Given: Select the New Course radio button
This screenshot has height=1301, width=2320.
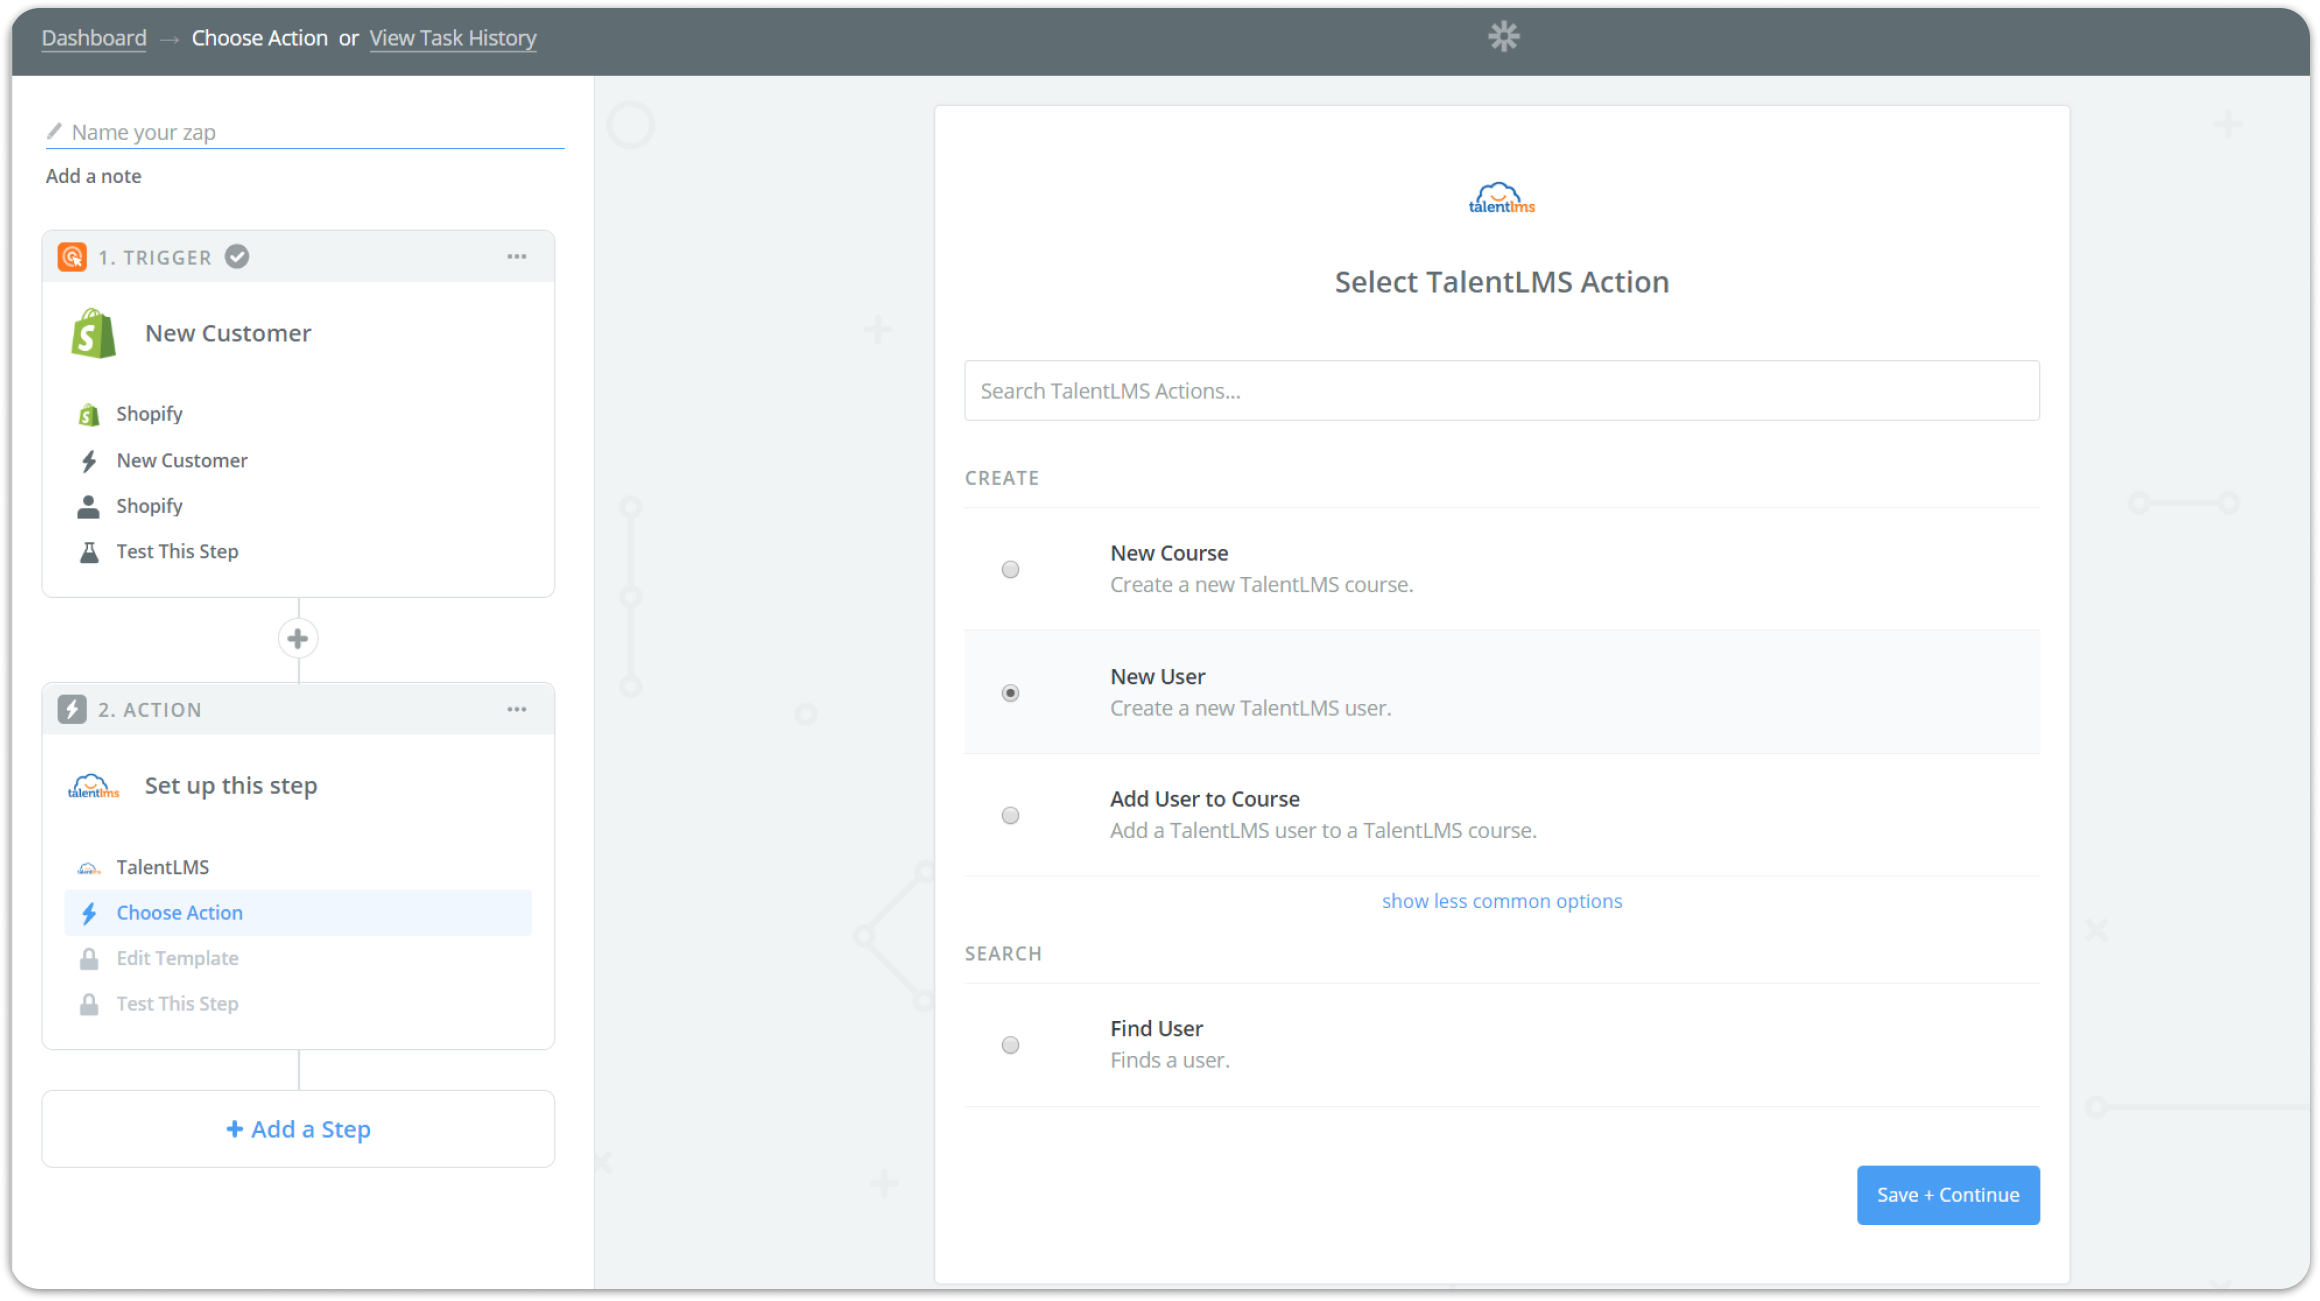Looking at the screenshot, I should [1010, 569].
